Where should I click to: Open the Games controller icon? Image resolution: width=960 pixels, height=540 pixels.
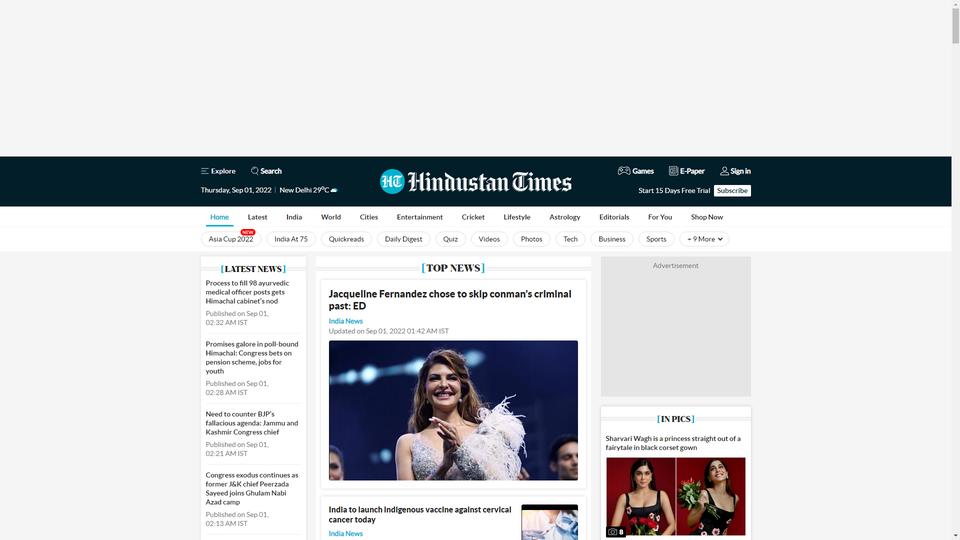624,171
